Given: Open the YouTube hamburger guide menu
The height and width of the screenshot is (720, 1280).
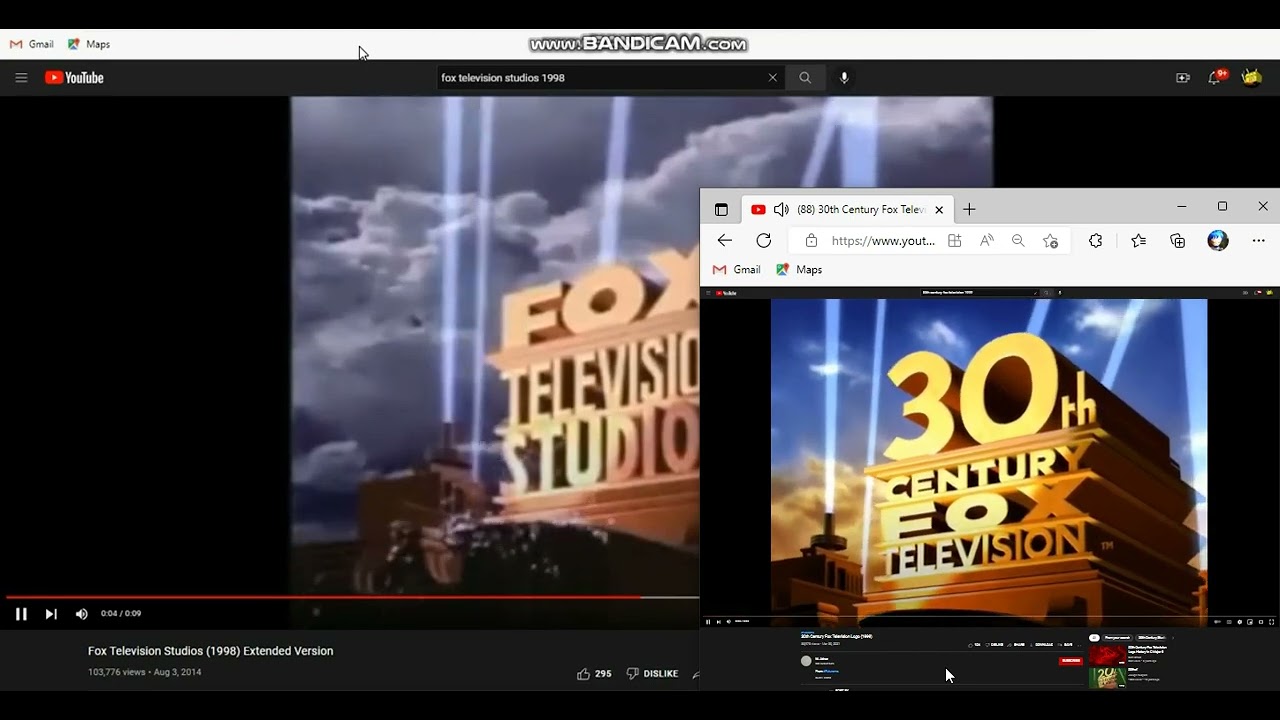Looking at the screenshot, I should pos(21,78).
